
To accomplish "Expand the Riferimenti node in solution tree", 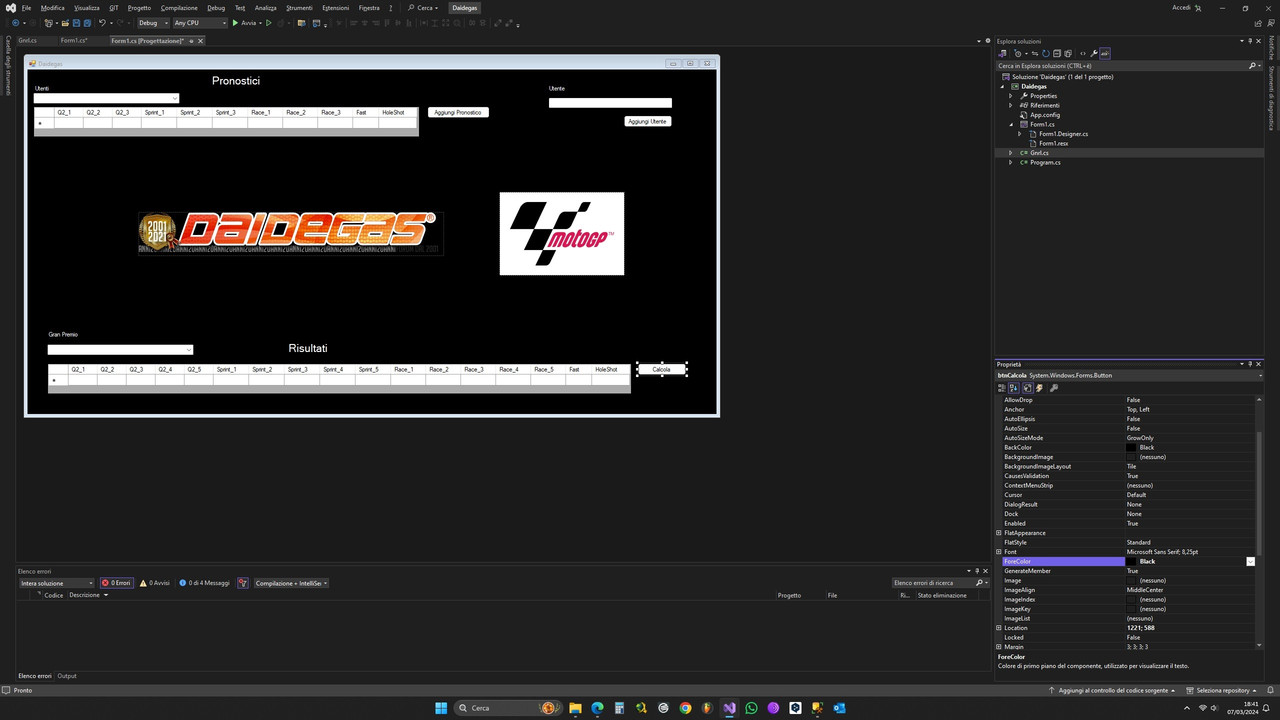I will pyautogui.click(x=1011, y=105).
